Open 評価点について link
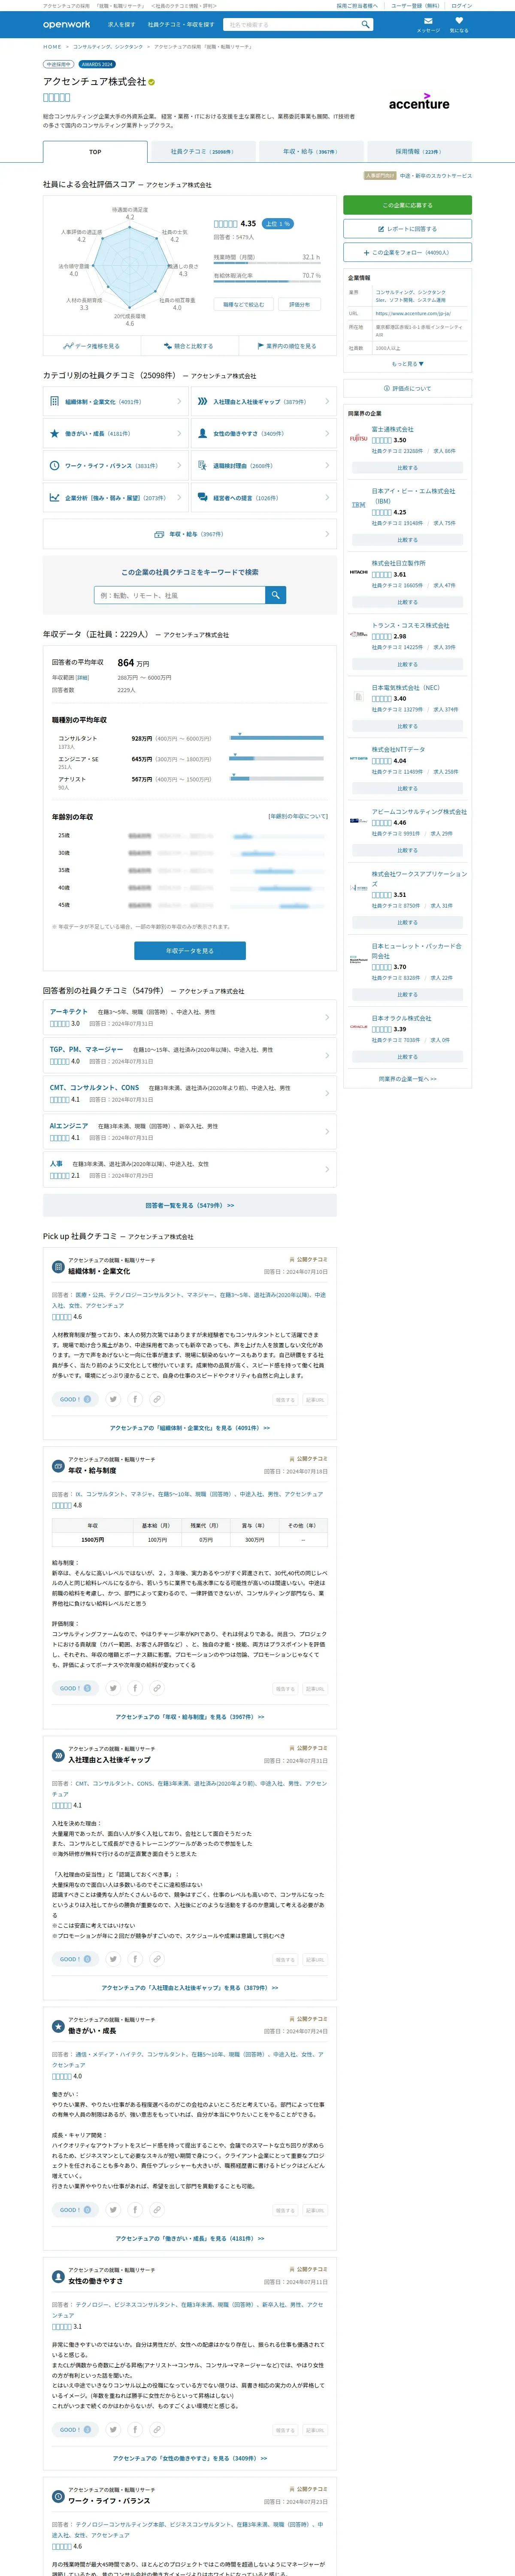 pos(407,388)
